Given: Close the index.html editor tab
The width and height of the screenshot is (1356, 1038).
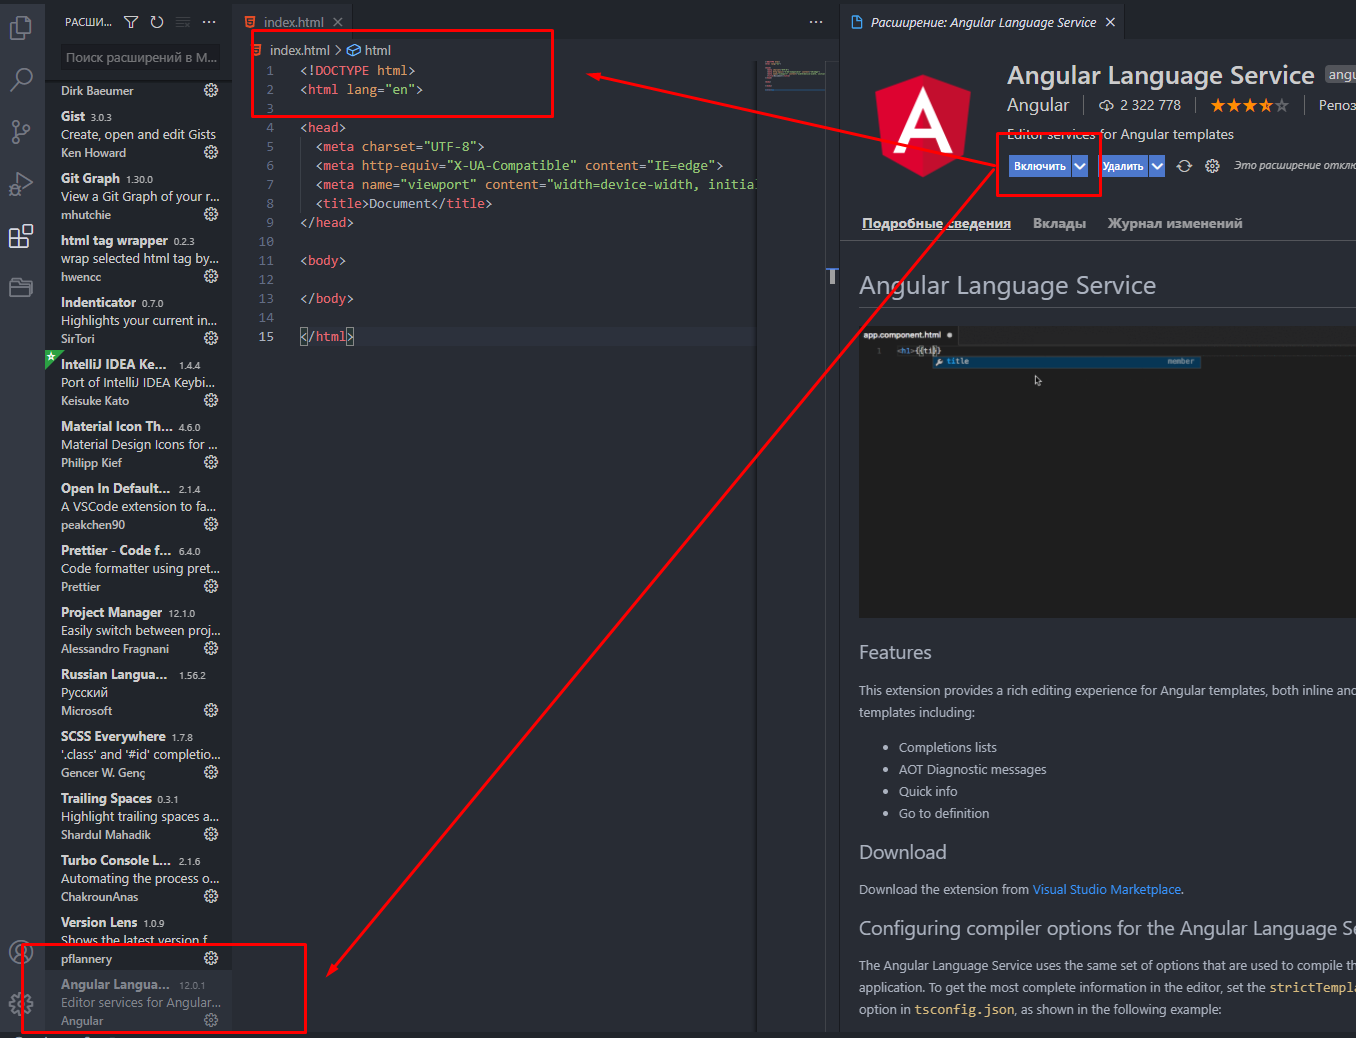Looking at the screenshot, I should pyautogui.click(x=338, y=22).
